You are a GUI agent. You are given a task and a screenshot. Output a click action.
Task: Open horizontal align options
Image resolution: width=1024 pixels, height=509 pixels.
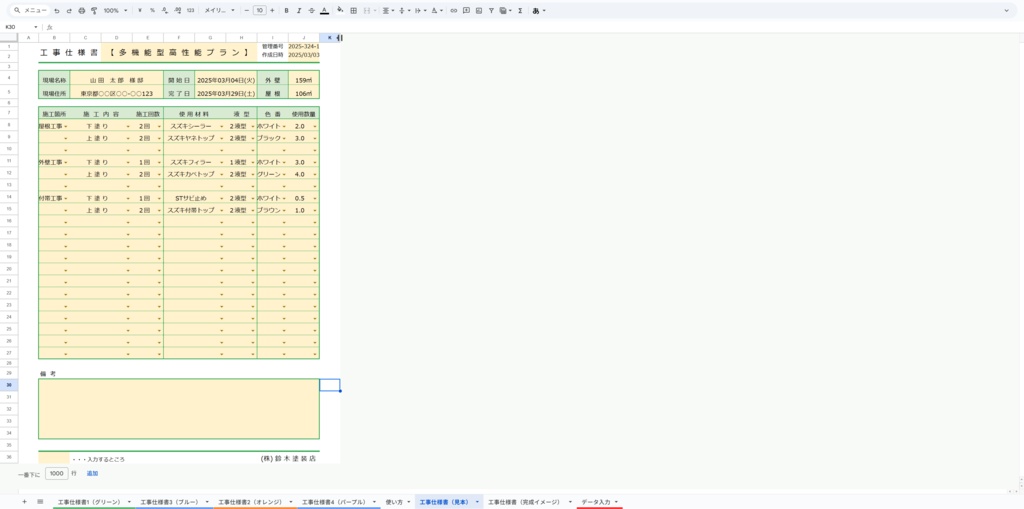[x=387, y=10]
